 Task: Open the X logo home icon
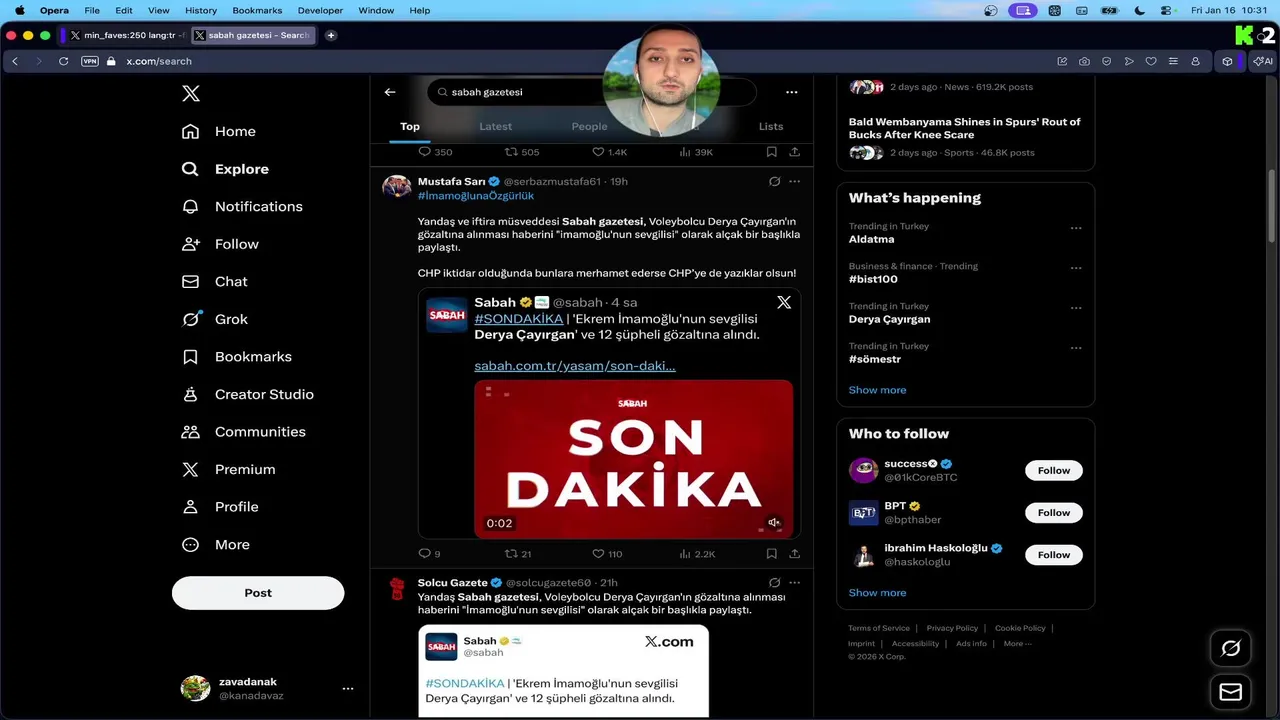191,94
